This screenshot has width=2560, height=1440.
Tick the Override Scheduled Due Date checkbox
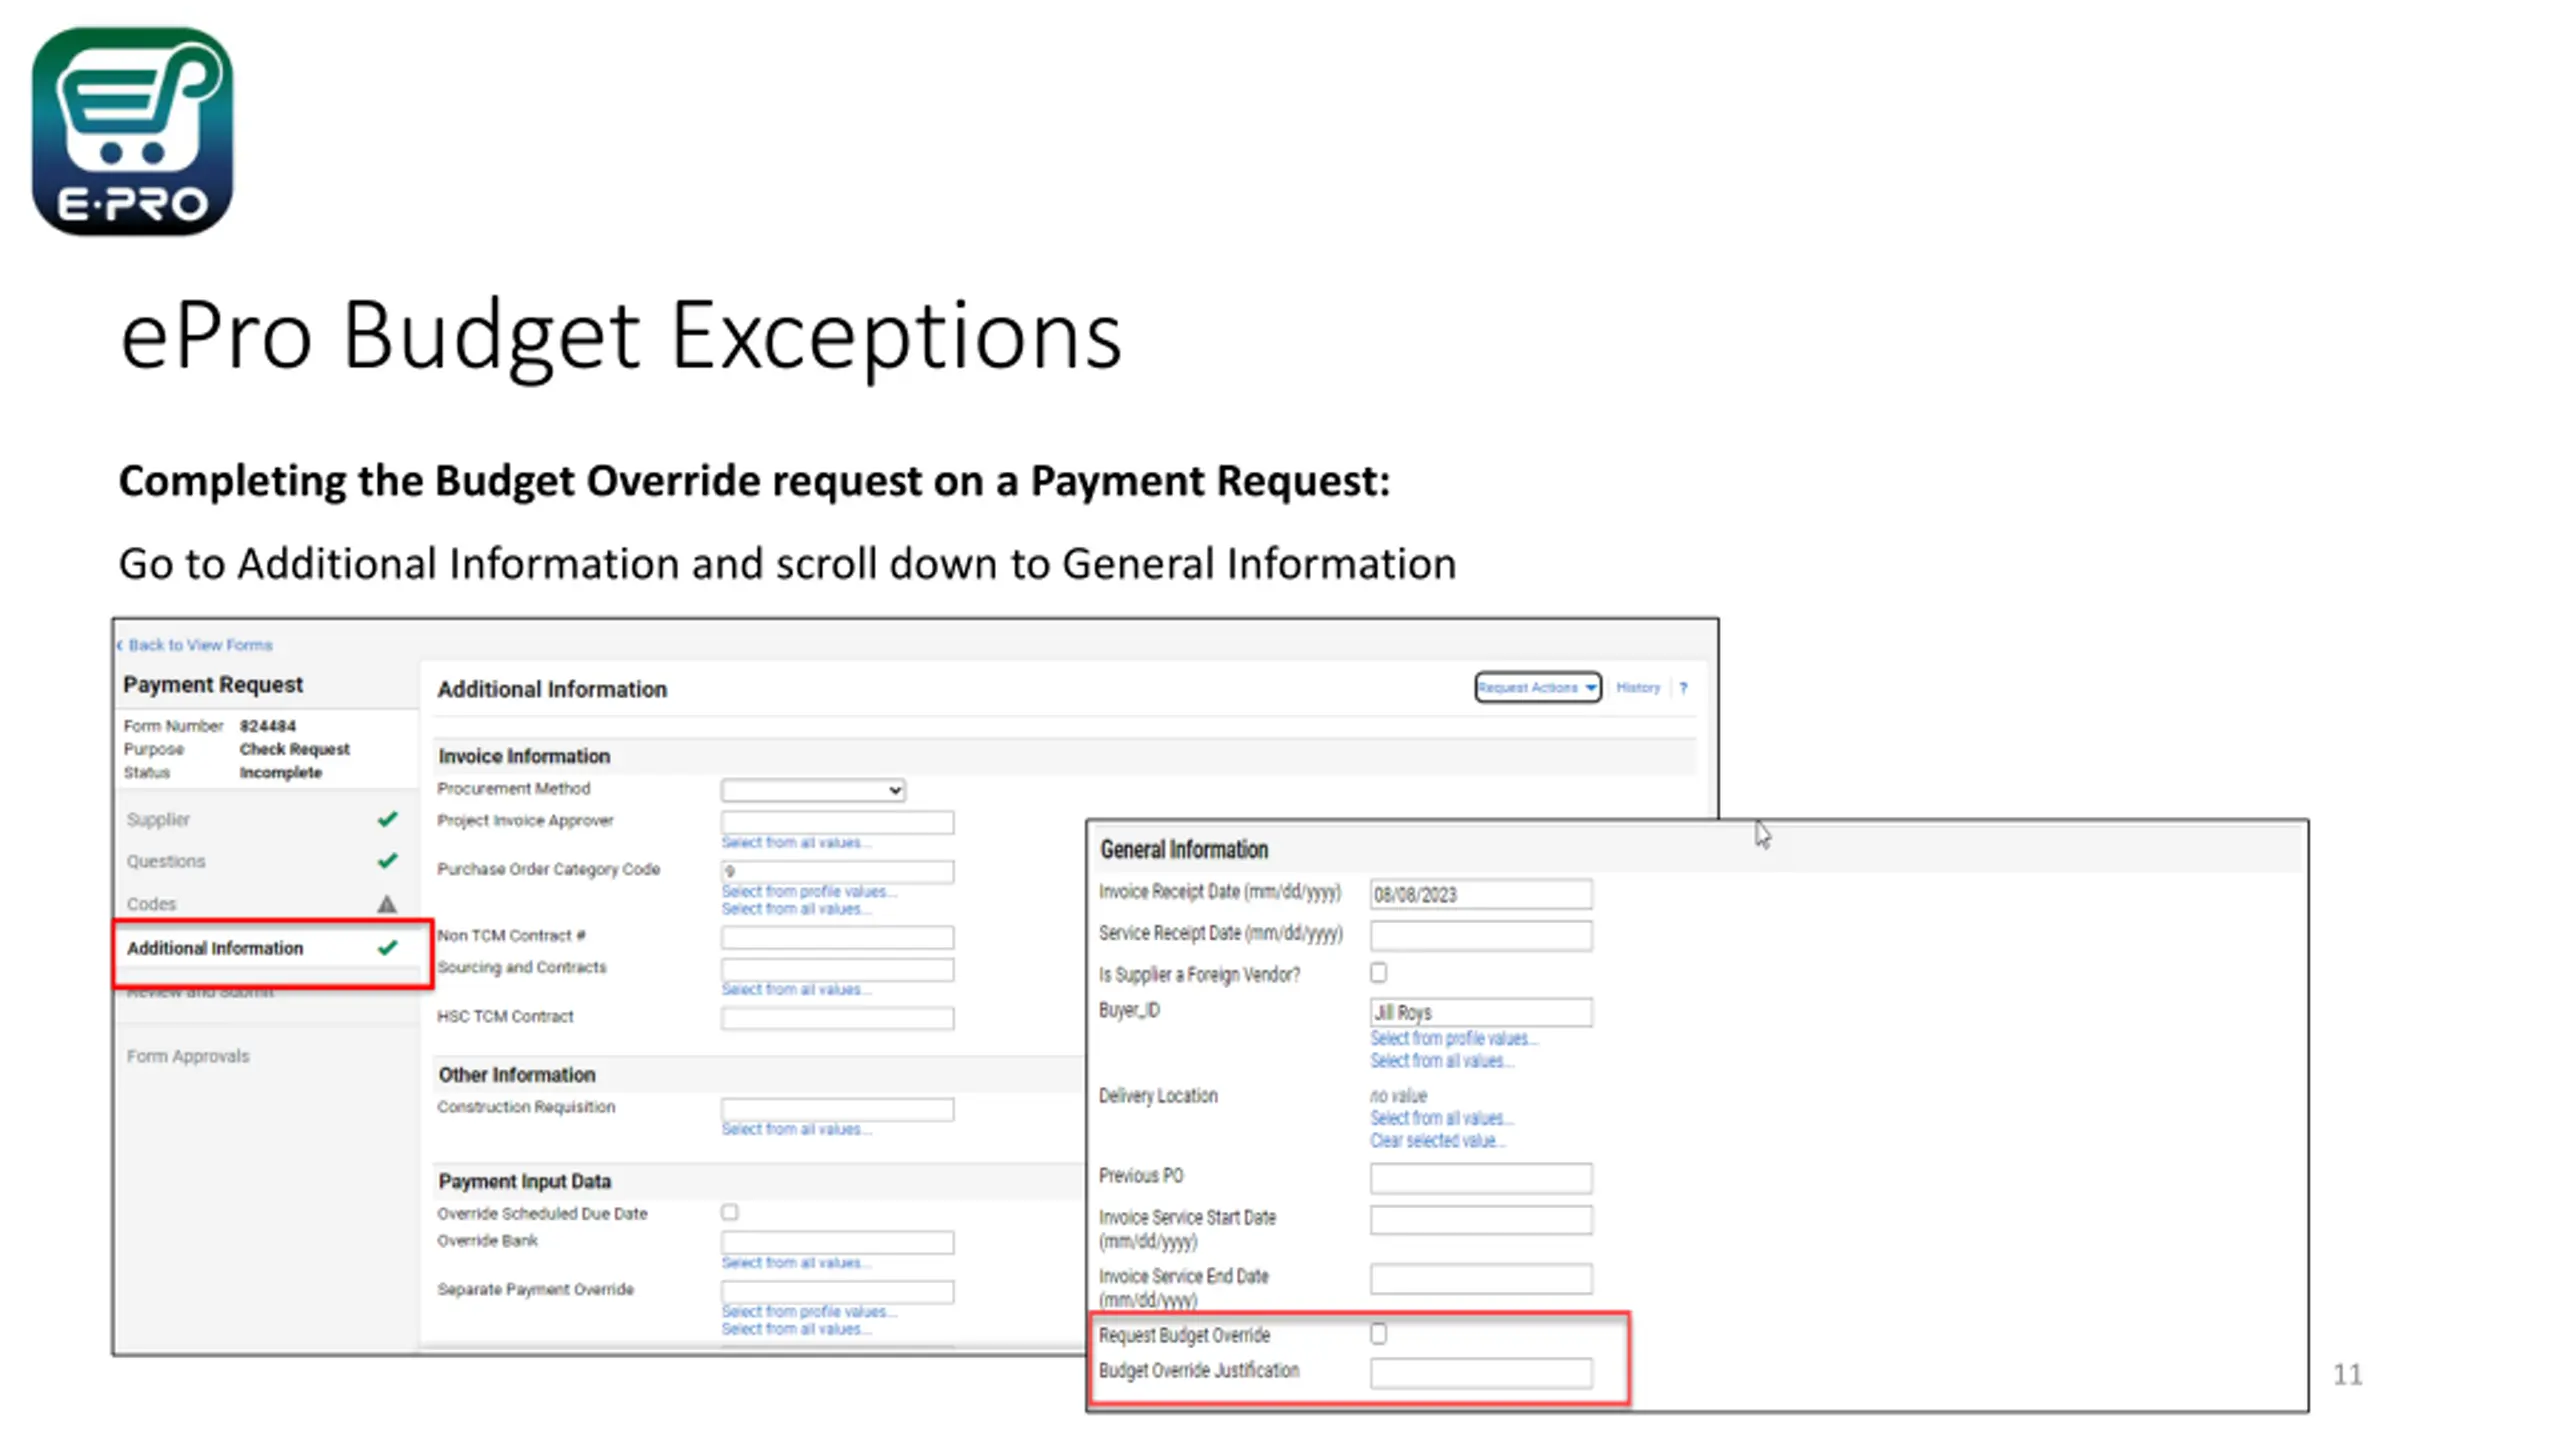click(730, 1212)
